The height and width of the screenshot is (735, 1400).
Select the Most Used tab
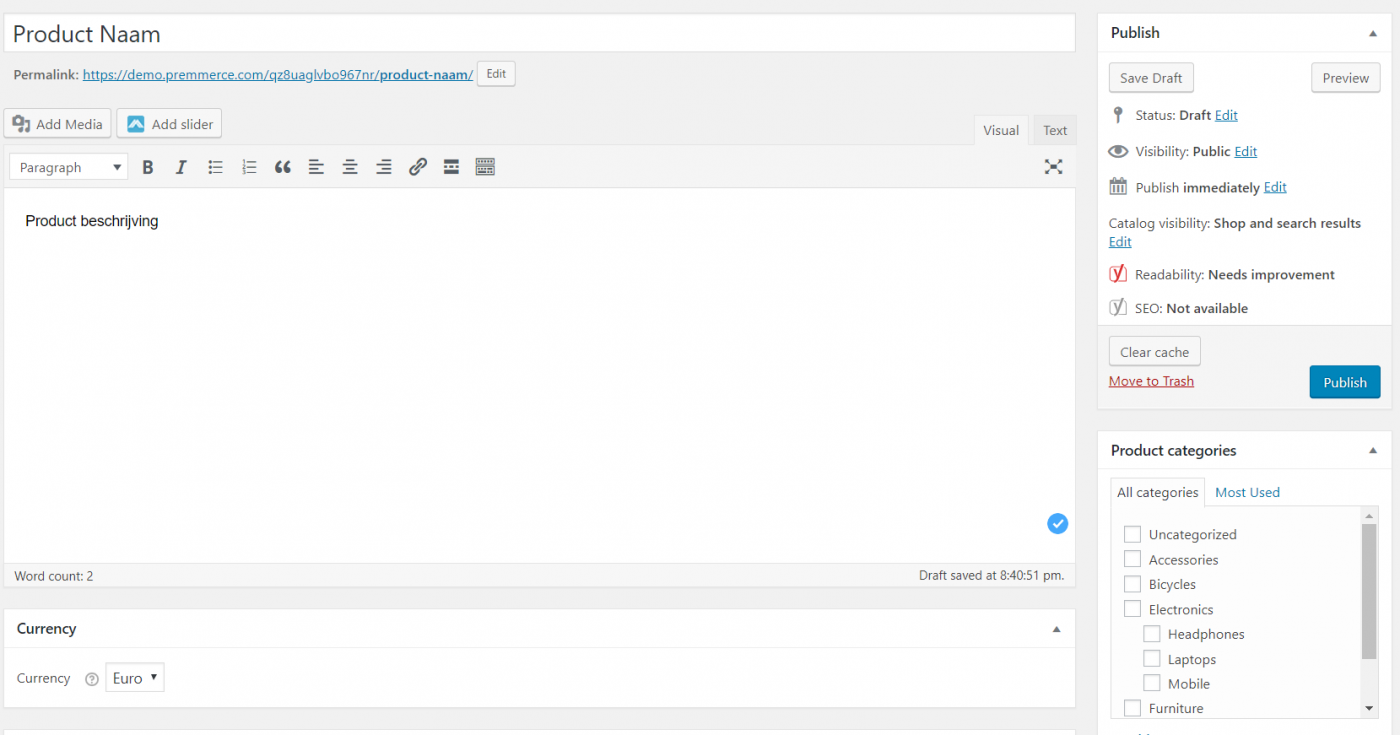[x=1247, y=492]
